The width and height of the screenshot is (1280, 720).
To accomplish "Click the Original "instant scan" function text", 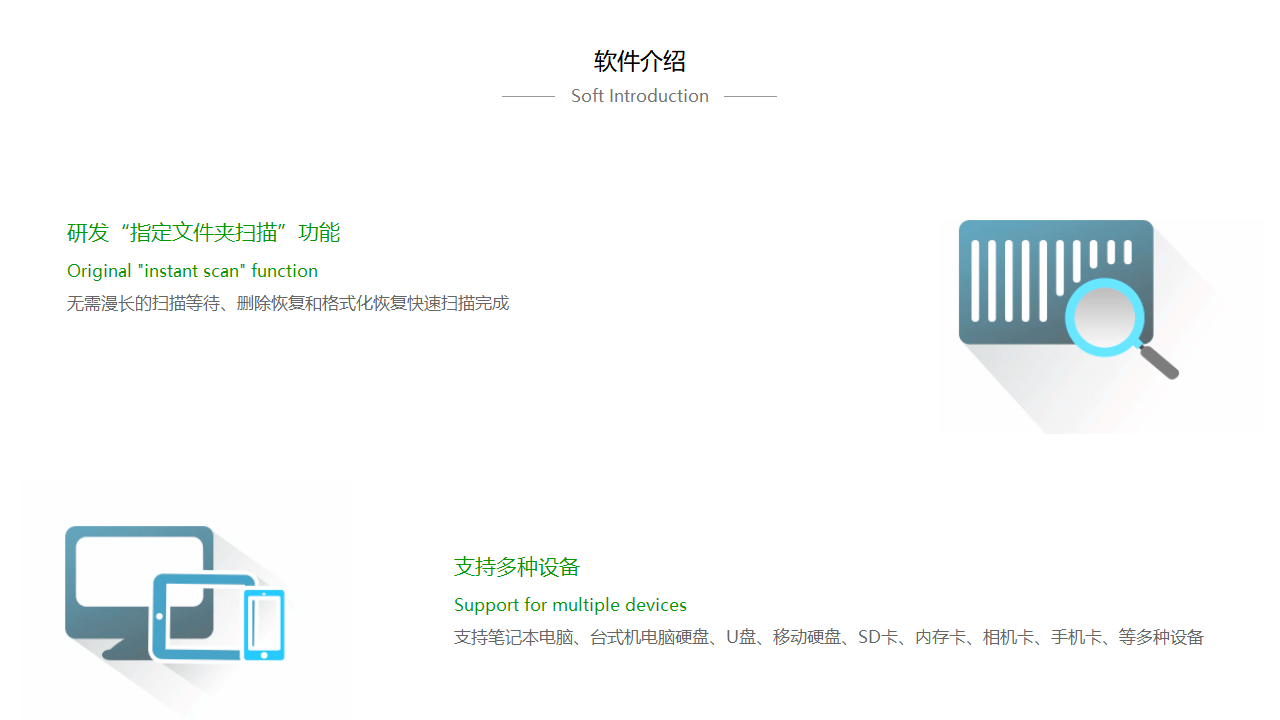I will click(192, 271).
